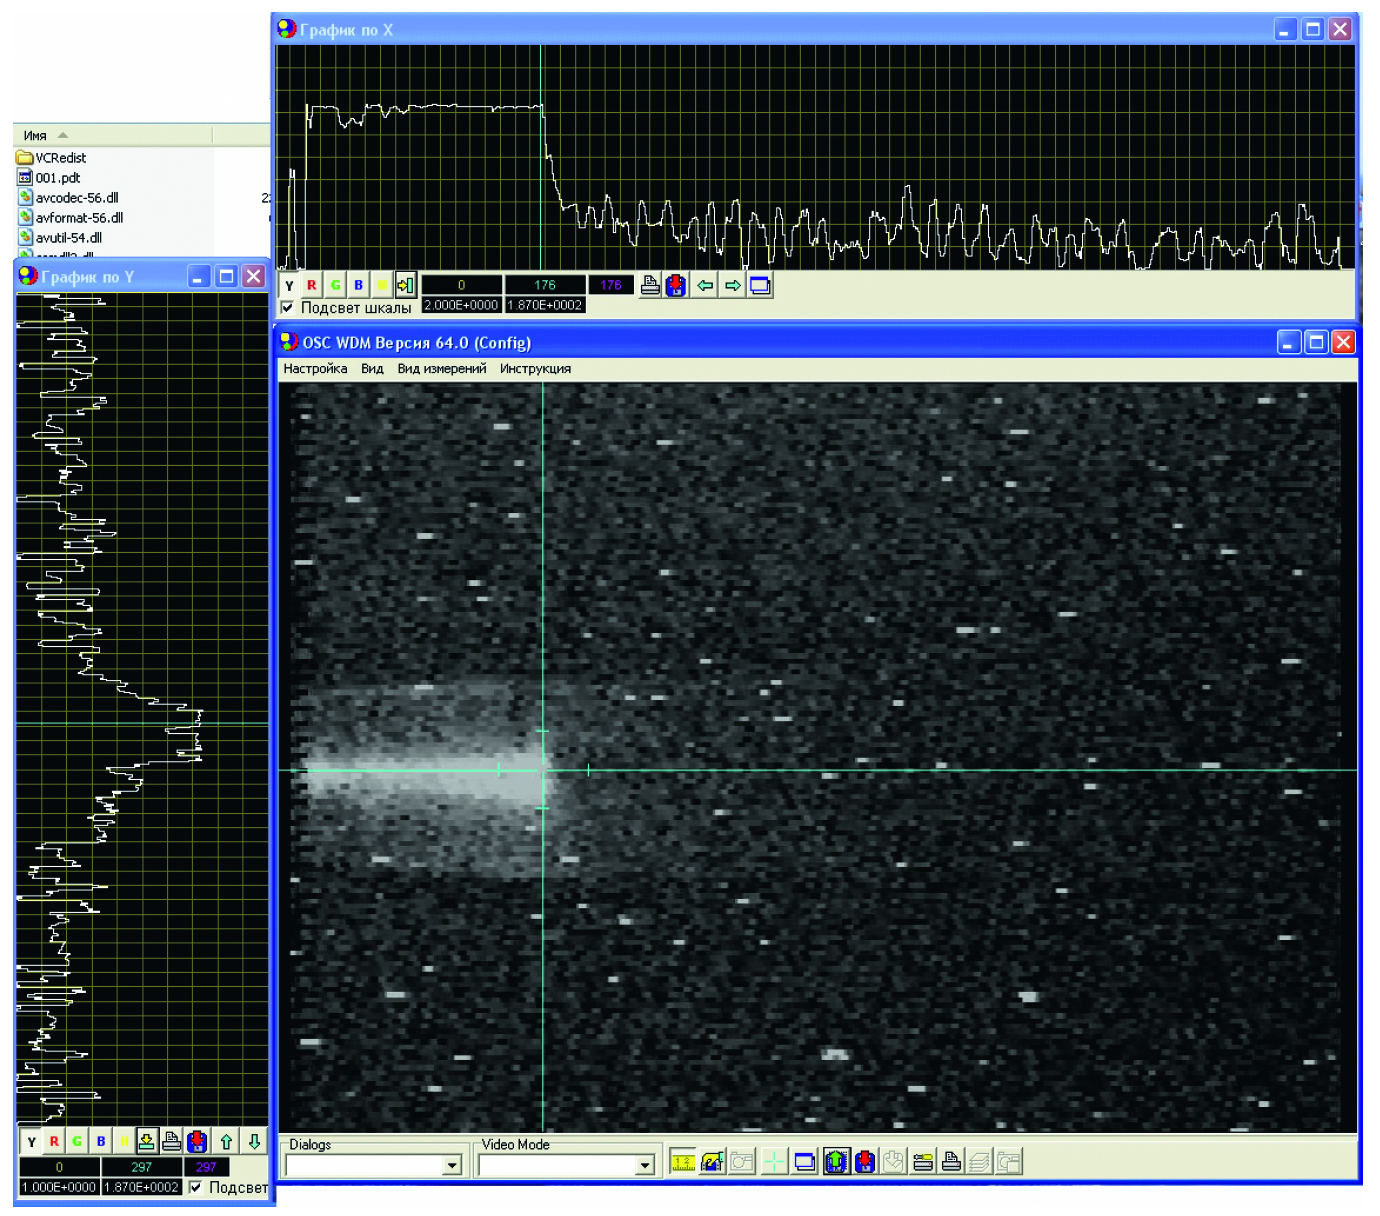Click the Имя column header sort arrow
This screenshot has width=1380, height=1216.
(63, 135)
